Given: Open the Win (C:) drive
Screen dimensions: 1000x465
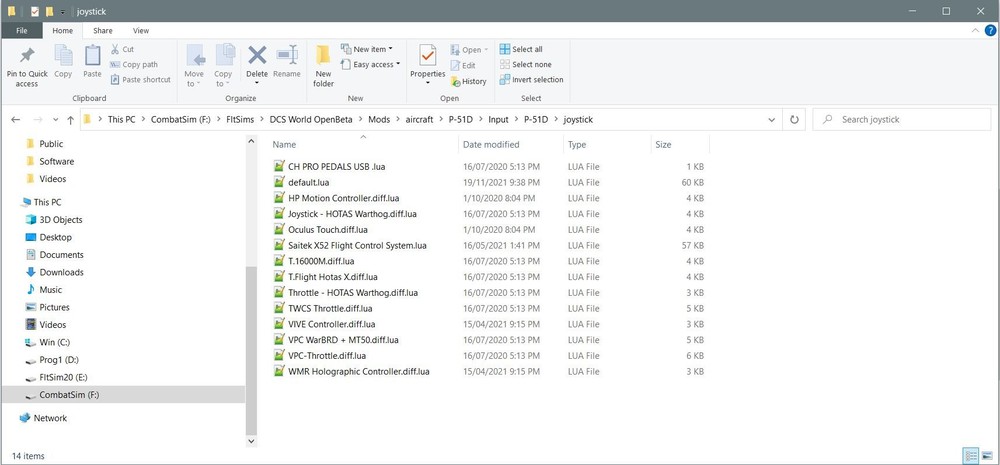Looking at the screenshot, I should [x=54, y=342].
